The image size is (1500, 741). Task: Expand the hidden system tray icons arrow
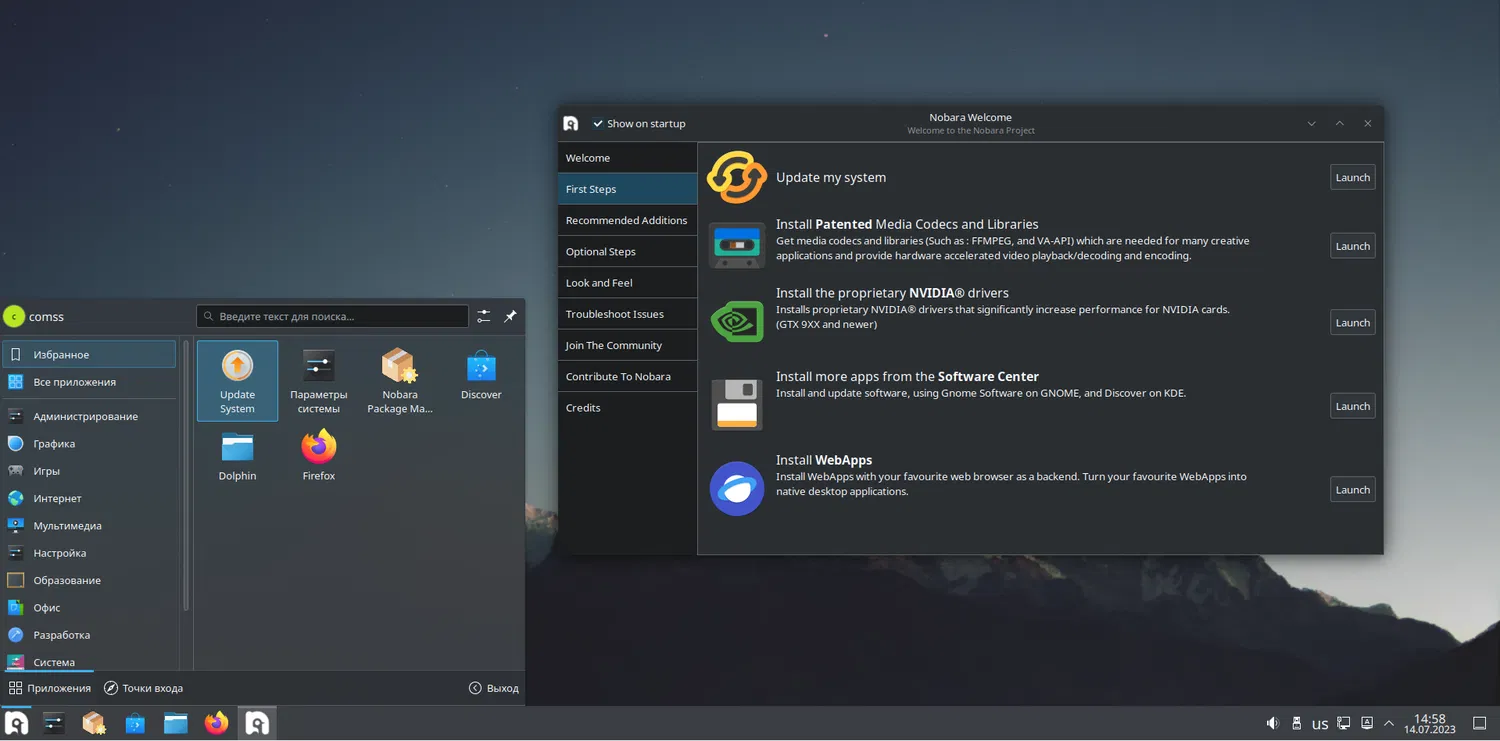(1390, 723)
